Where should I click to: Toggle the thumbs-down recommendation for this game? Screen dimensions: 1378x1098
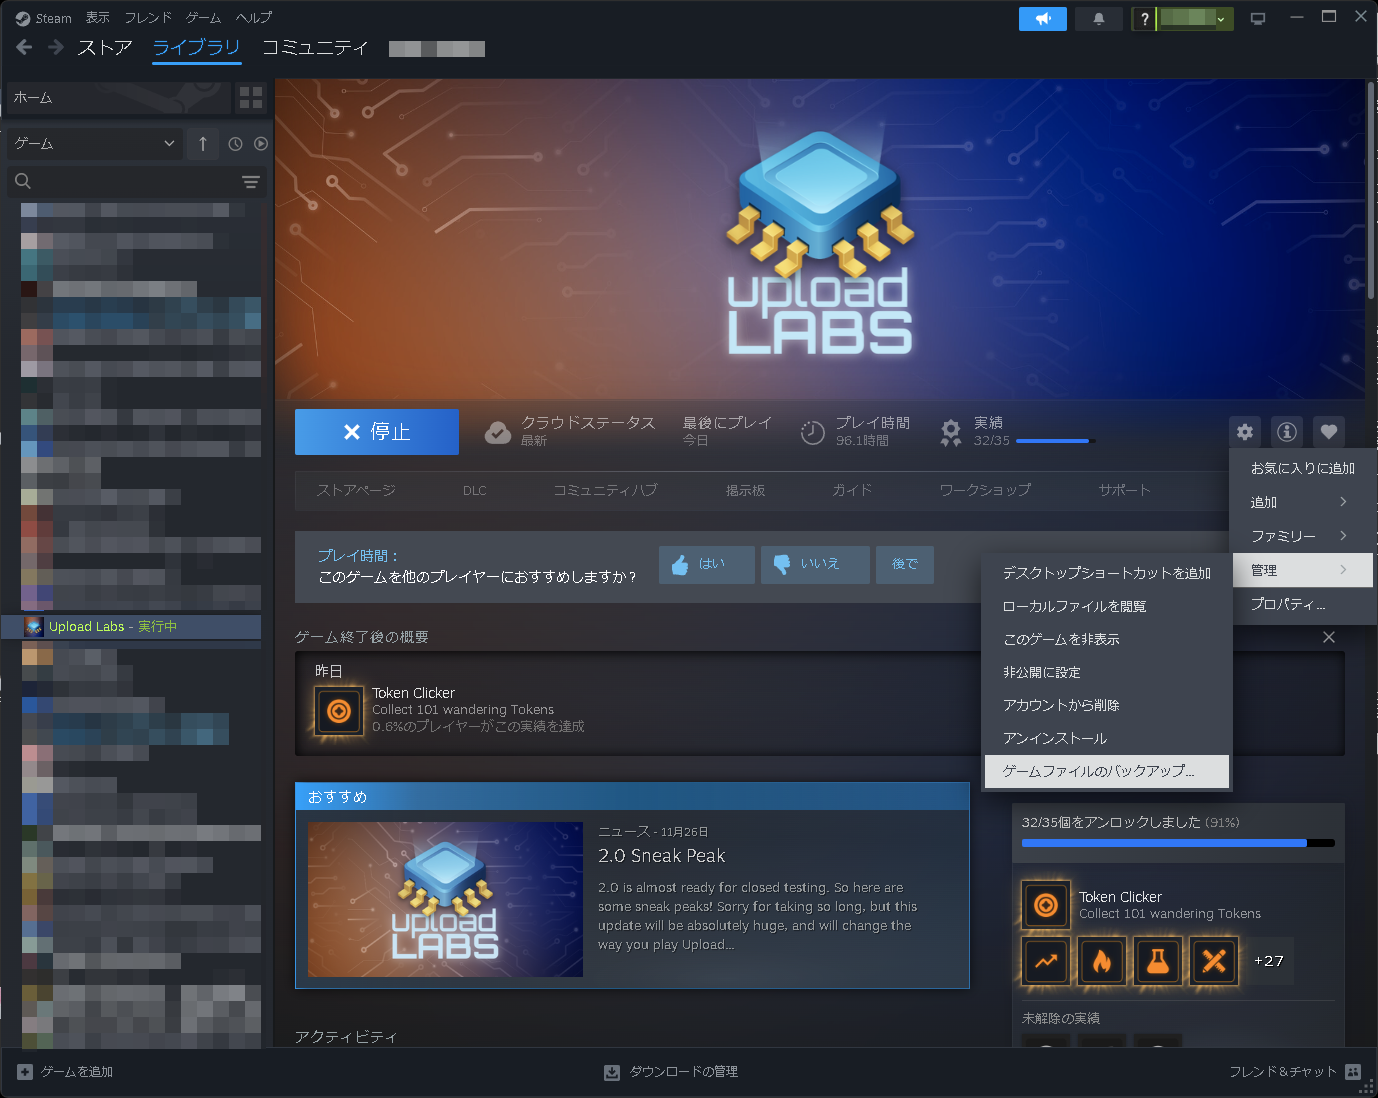(x=815, y=564)
